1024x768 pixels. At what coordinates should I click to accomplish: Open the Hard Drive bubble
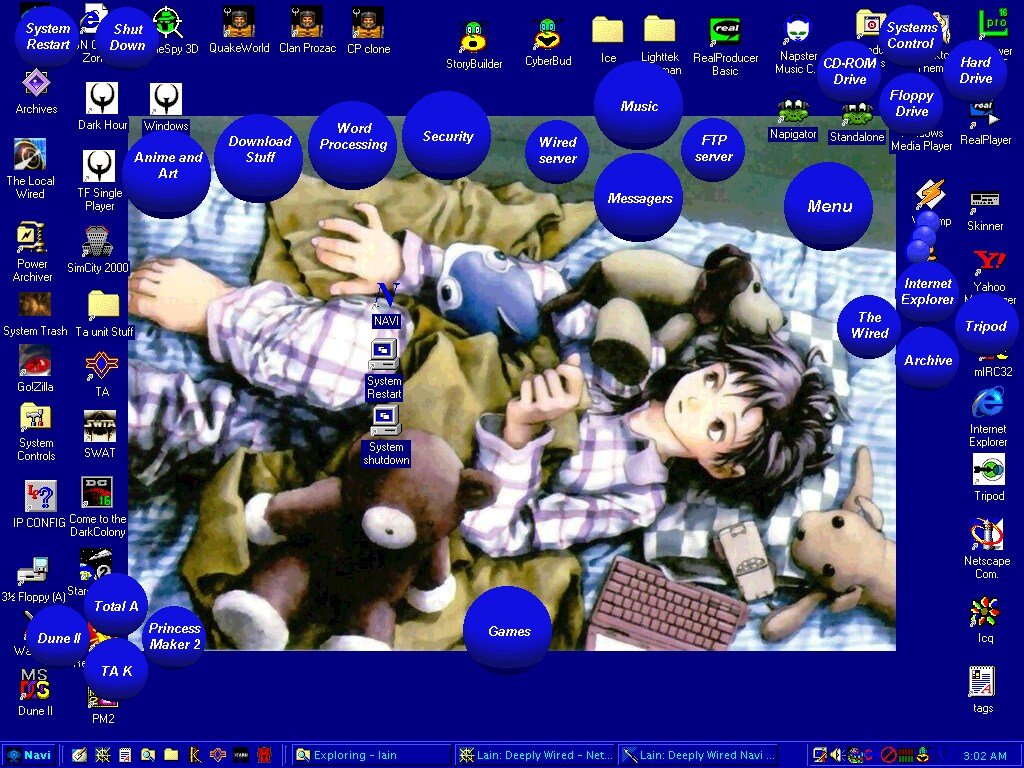(976, 71)
